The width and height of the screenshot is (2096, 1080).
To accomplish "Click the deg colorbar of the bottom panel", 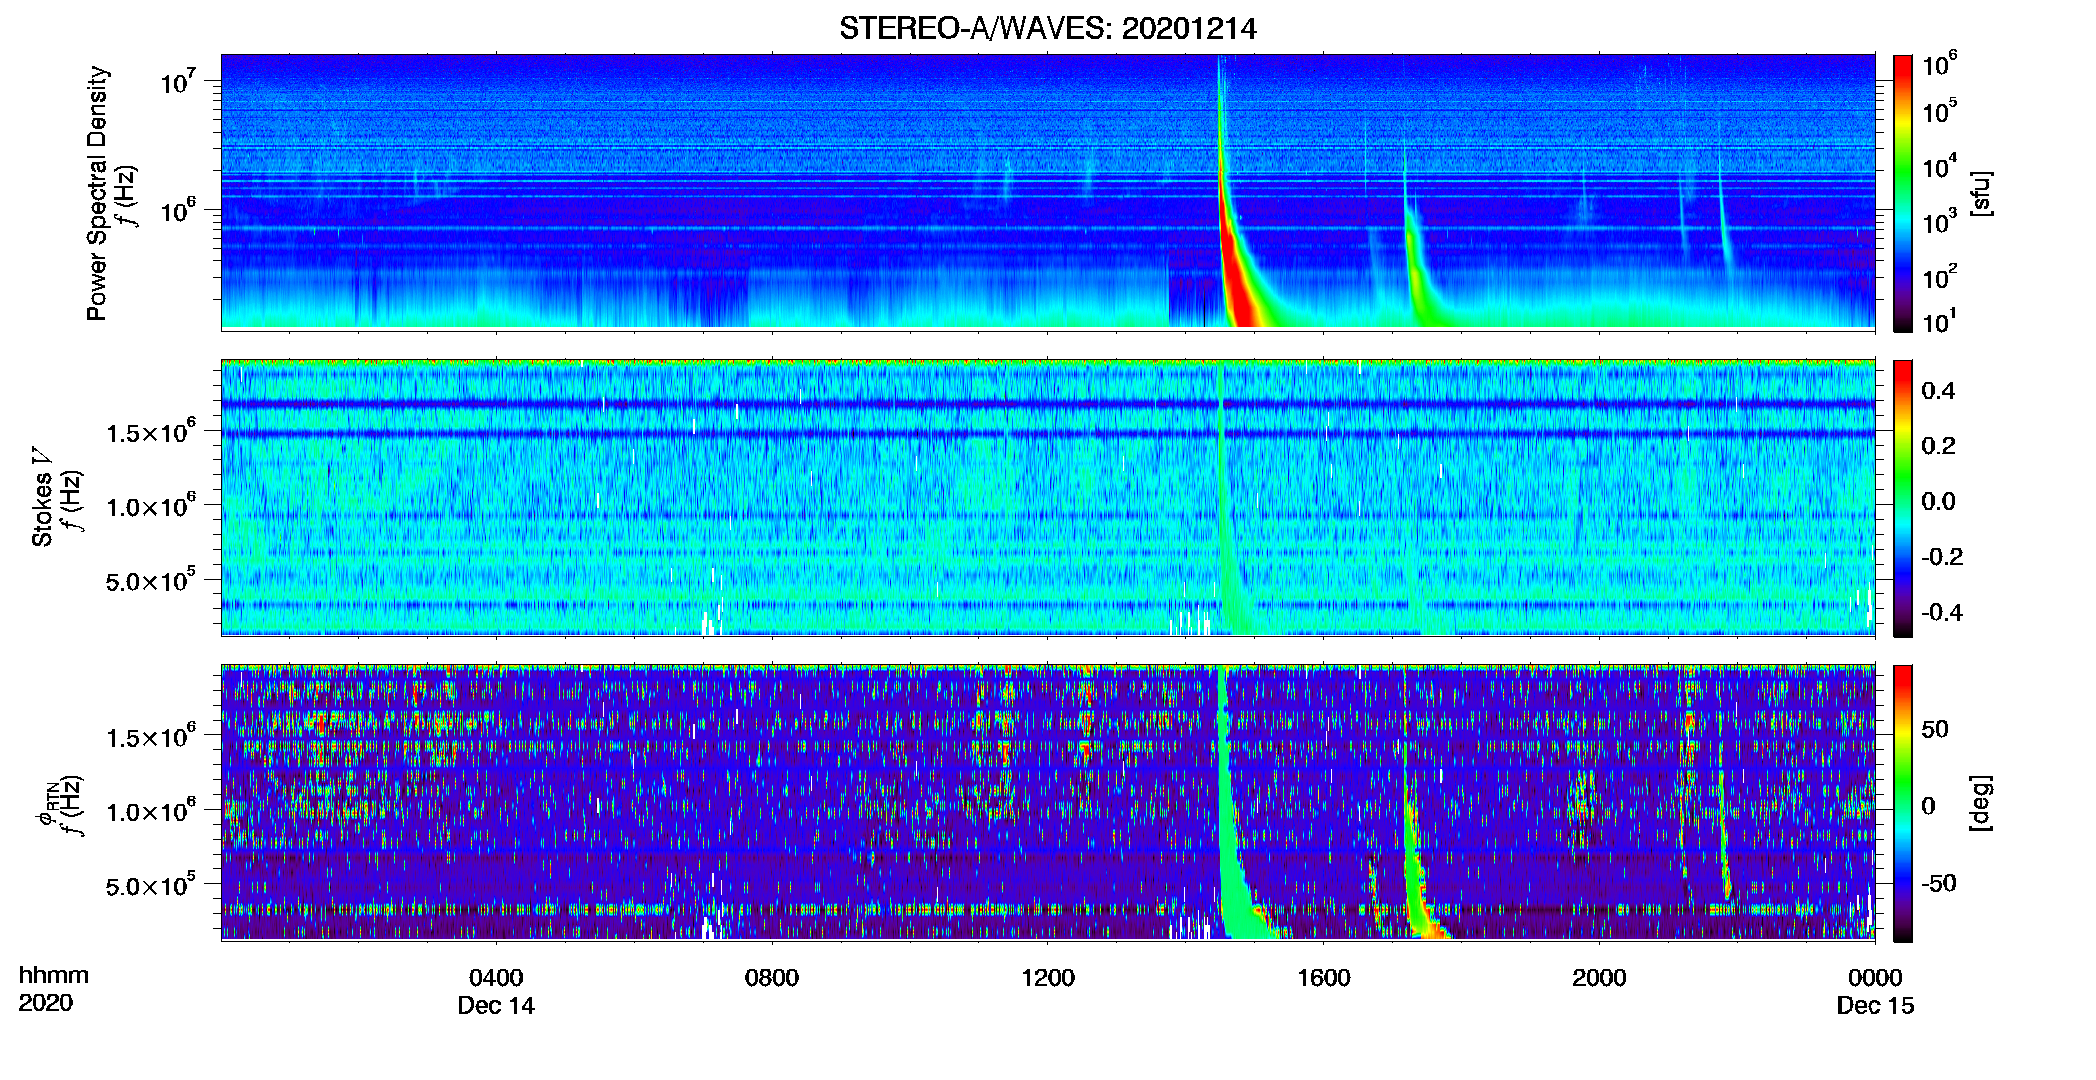I will coord(1903,803).
